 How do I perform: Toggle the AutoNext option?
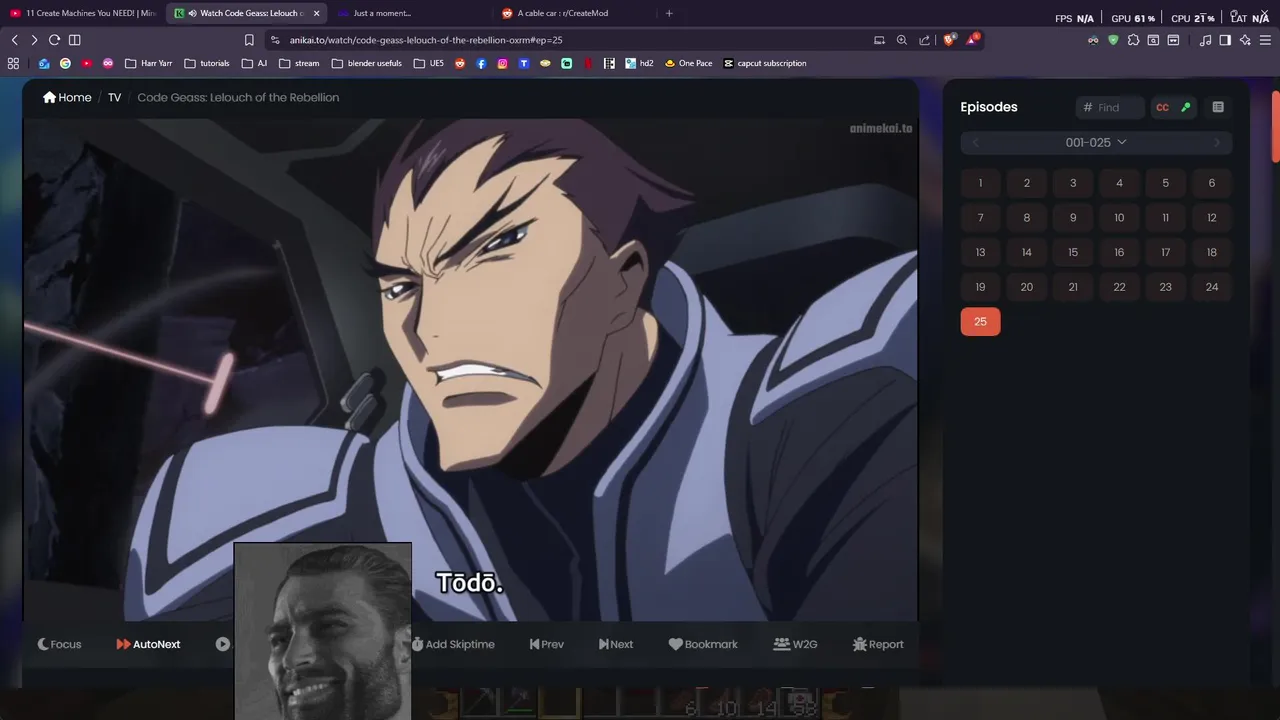click(x=148, y=644)
